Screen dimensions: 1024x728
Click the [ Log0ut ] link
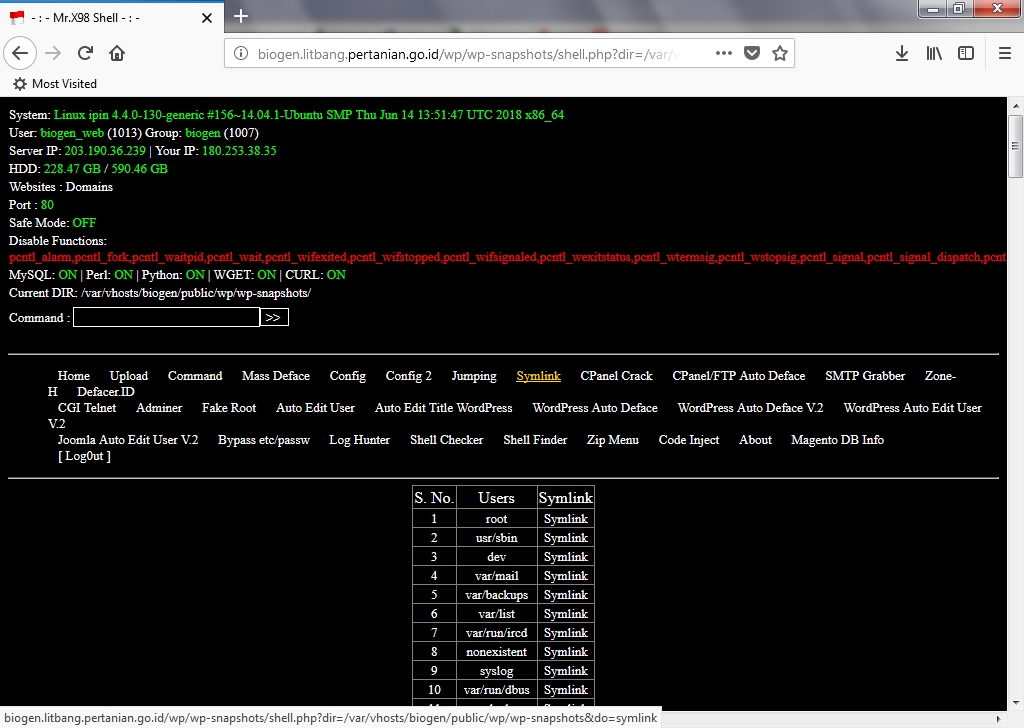pos(84,456)
